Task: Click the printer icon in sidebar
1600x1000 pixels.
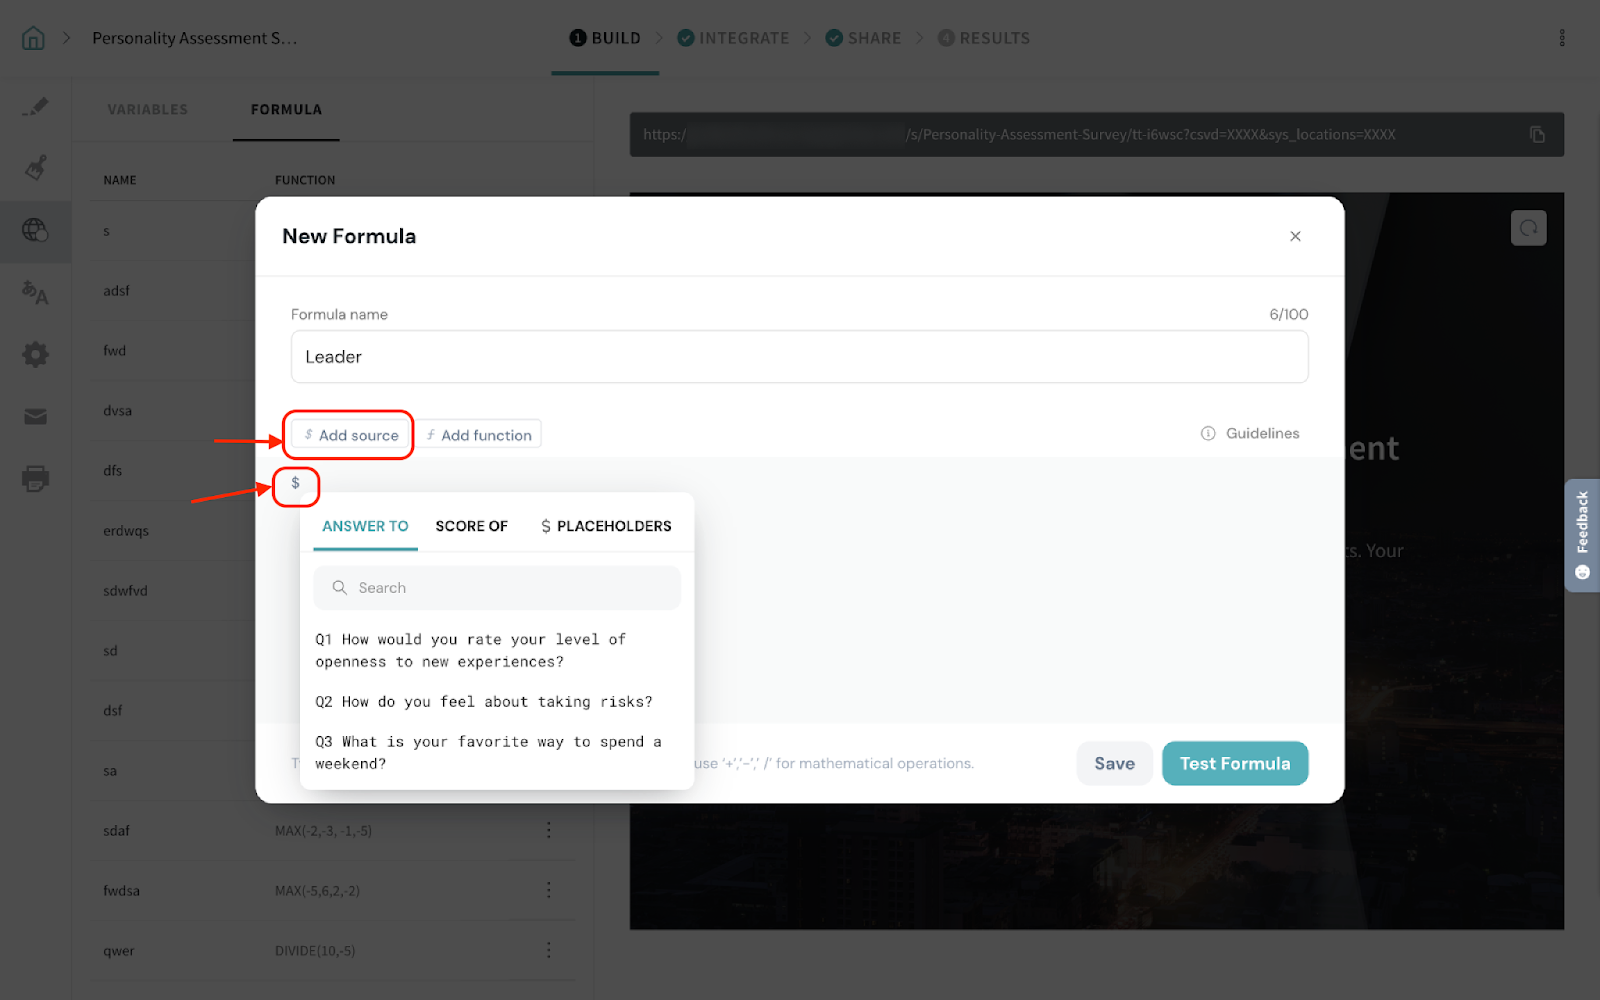Action: pyautogui.click(x=35, y=478)
